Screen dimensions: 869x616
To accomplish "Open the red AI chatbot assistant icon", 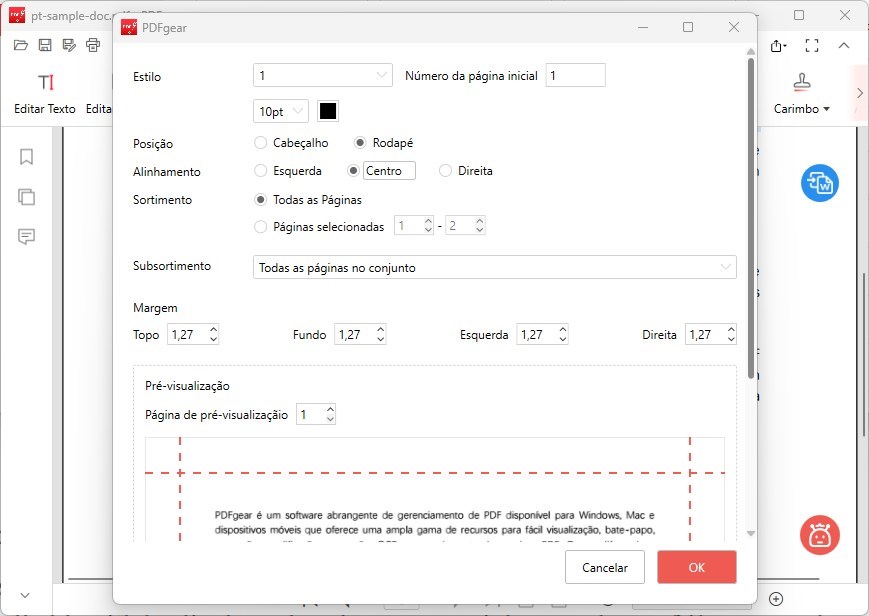I will click(819, 535).
